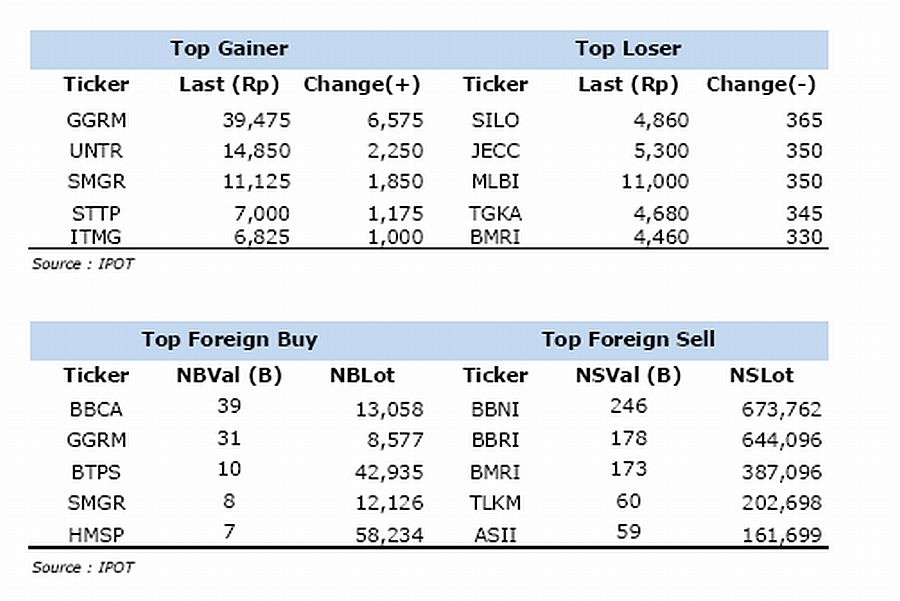This screenshot has width=900, height=601.
Task: Click the HMSP ticker cell
Action: (96, 535)
